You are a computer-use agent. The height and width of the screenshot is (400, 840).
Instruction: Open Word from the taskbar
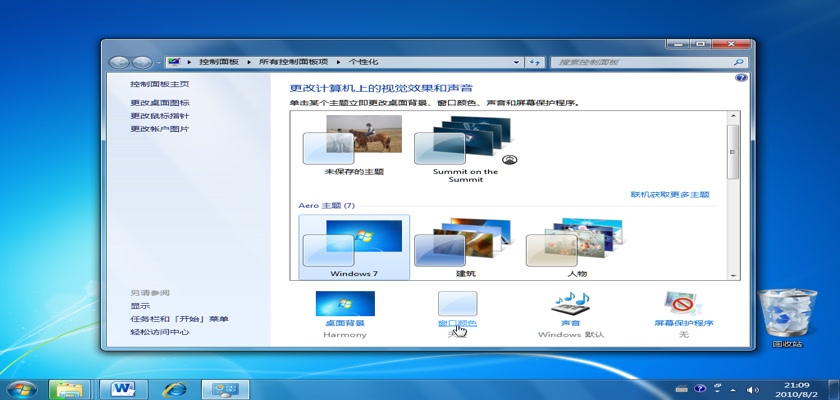pyautogui.click(x=124, y=388)
